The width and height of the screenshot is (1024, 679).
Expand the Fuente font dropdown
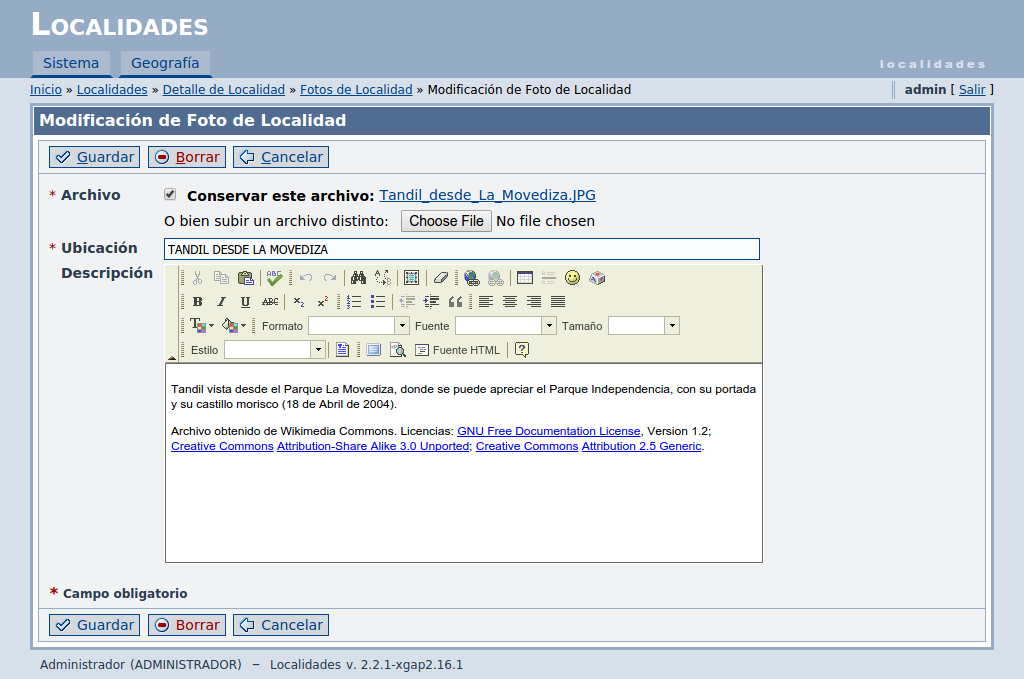(x=549, y=326)
